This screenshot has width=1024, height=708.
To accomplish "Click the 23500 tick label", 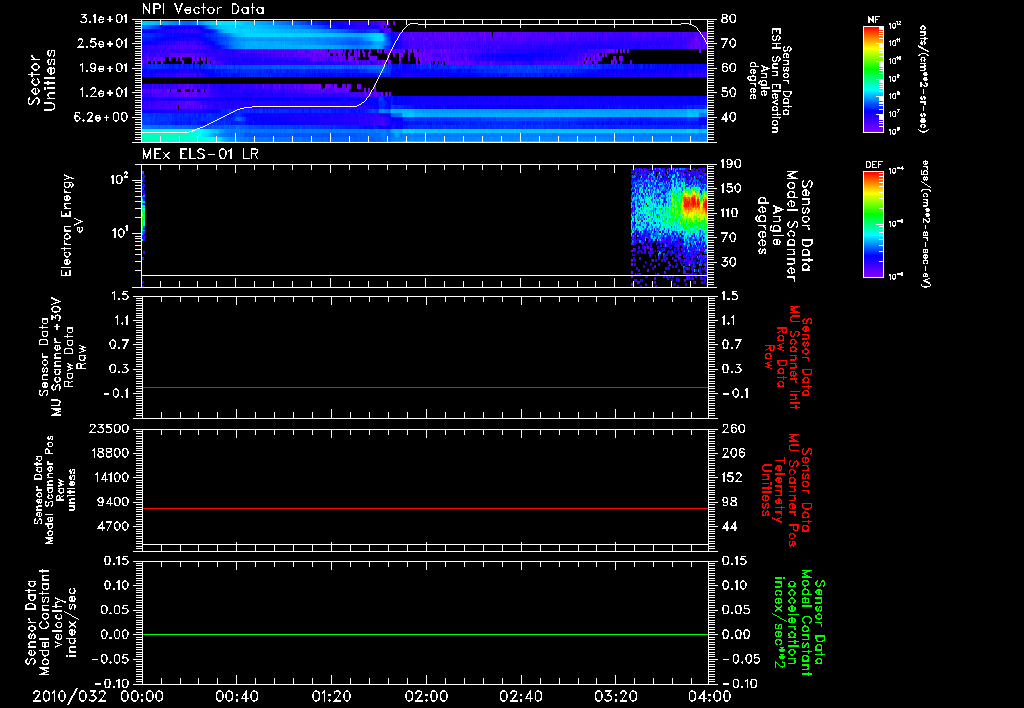I will pos(110,428).
